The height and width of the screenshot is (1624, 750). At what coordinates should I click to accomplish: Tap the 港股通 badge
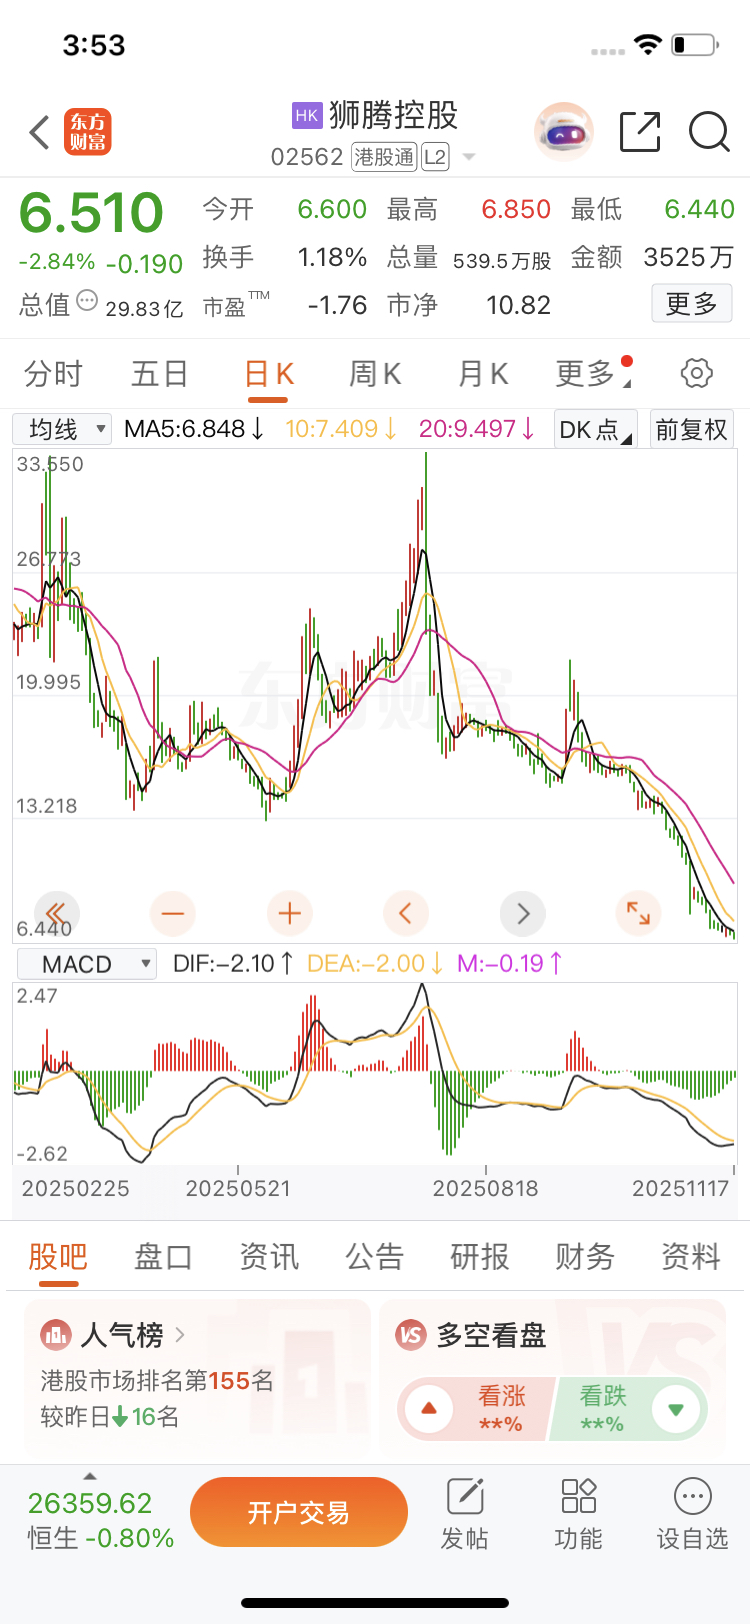[x=384, y=157]
